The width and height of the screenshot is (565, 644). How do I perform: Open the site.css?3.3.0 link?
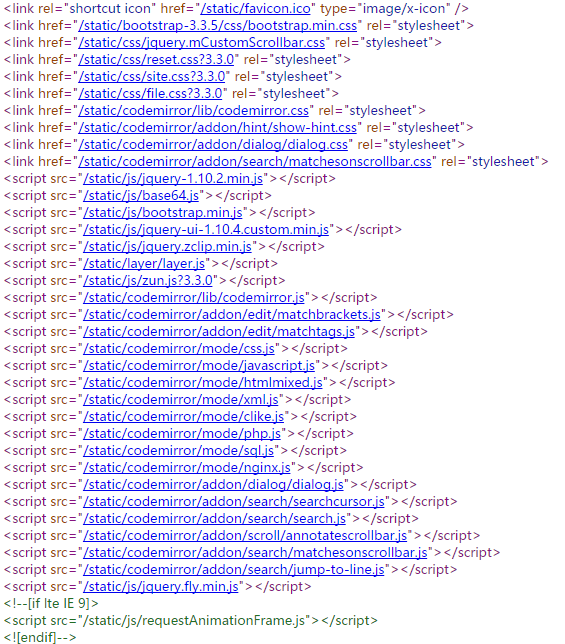(x=152, y=76)
